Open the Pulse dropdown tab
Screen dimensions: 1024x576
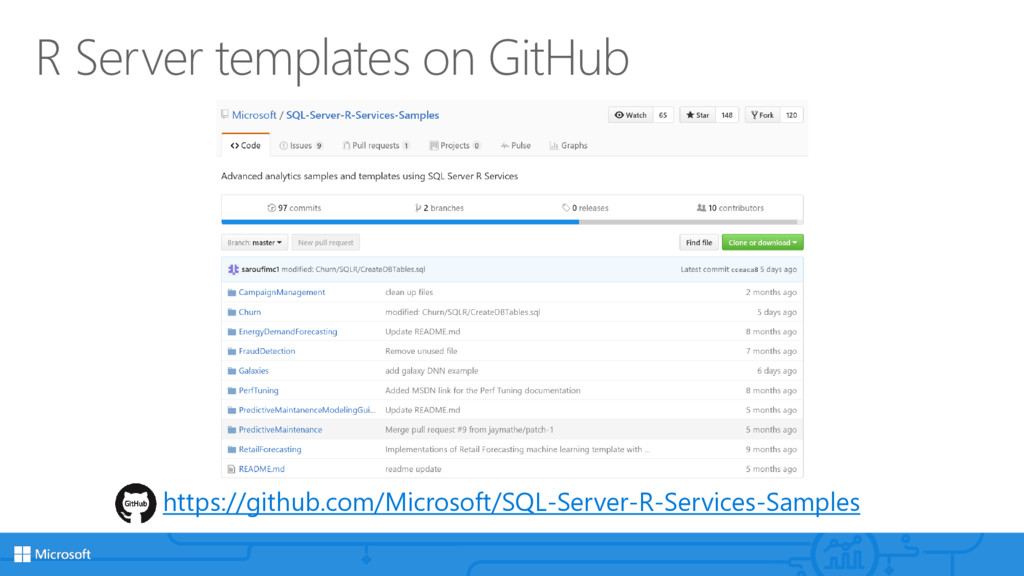pos(515,146)
